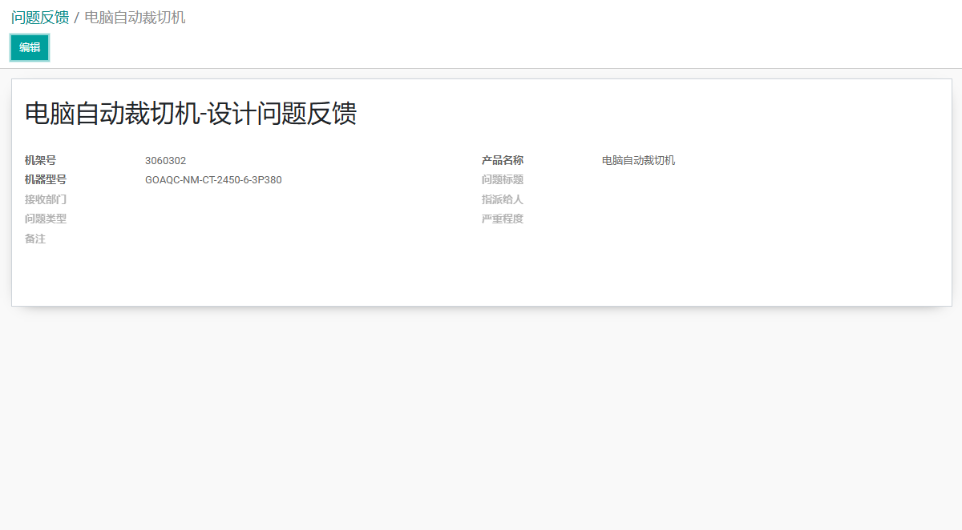The height and width of the screenshot is (530, 962).
Task: Go back via the 问题反馈 breadcrumb link
Action: coord(40,17)
